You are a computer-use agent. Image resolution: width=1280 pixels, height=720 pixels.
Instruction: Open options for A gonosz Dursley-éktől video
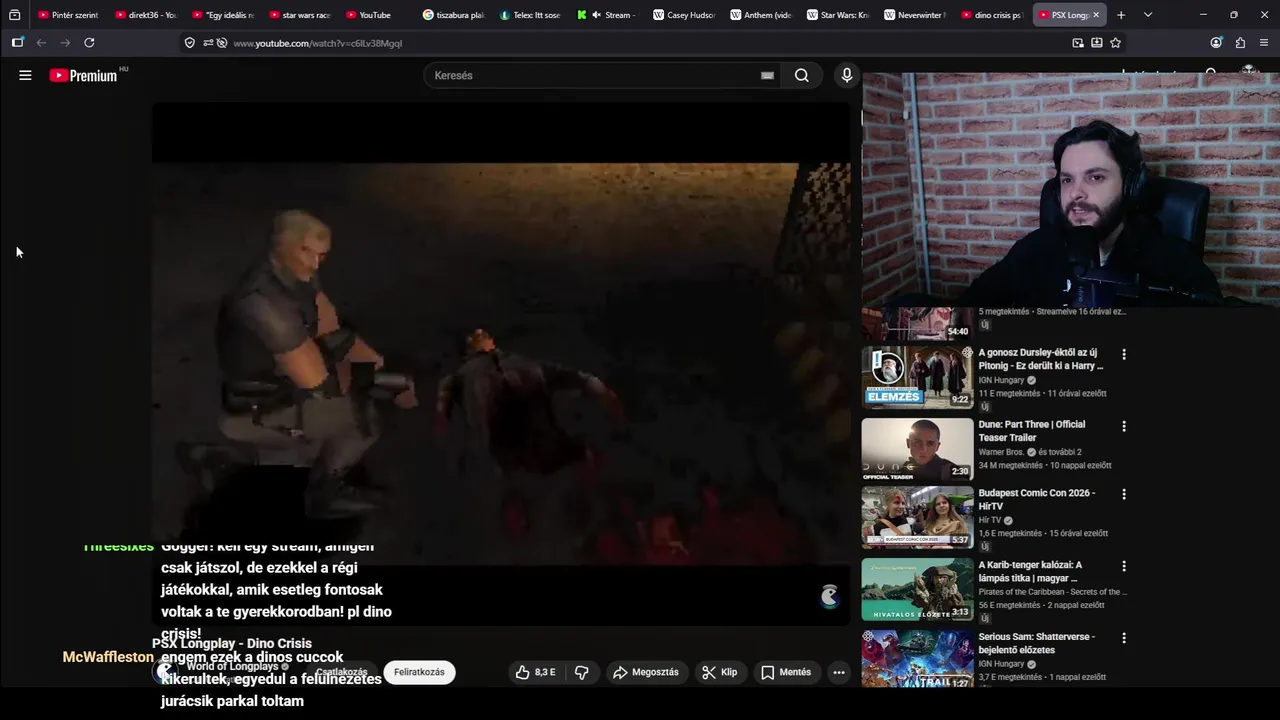pyautogui.click(x=1124, y=354)
